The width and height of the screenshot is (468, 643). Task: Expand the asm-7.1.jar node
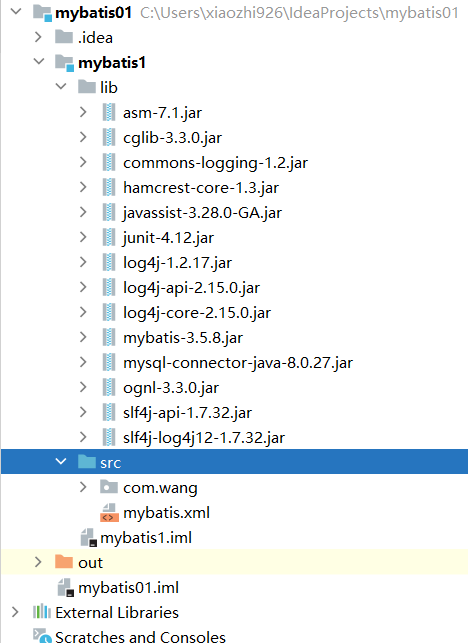pyautogui.click(x=83, y=112)
